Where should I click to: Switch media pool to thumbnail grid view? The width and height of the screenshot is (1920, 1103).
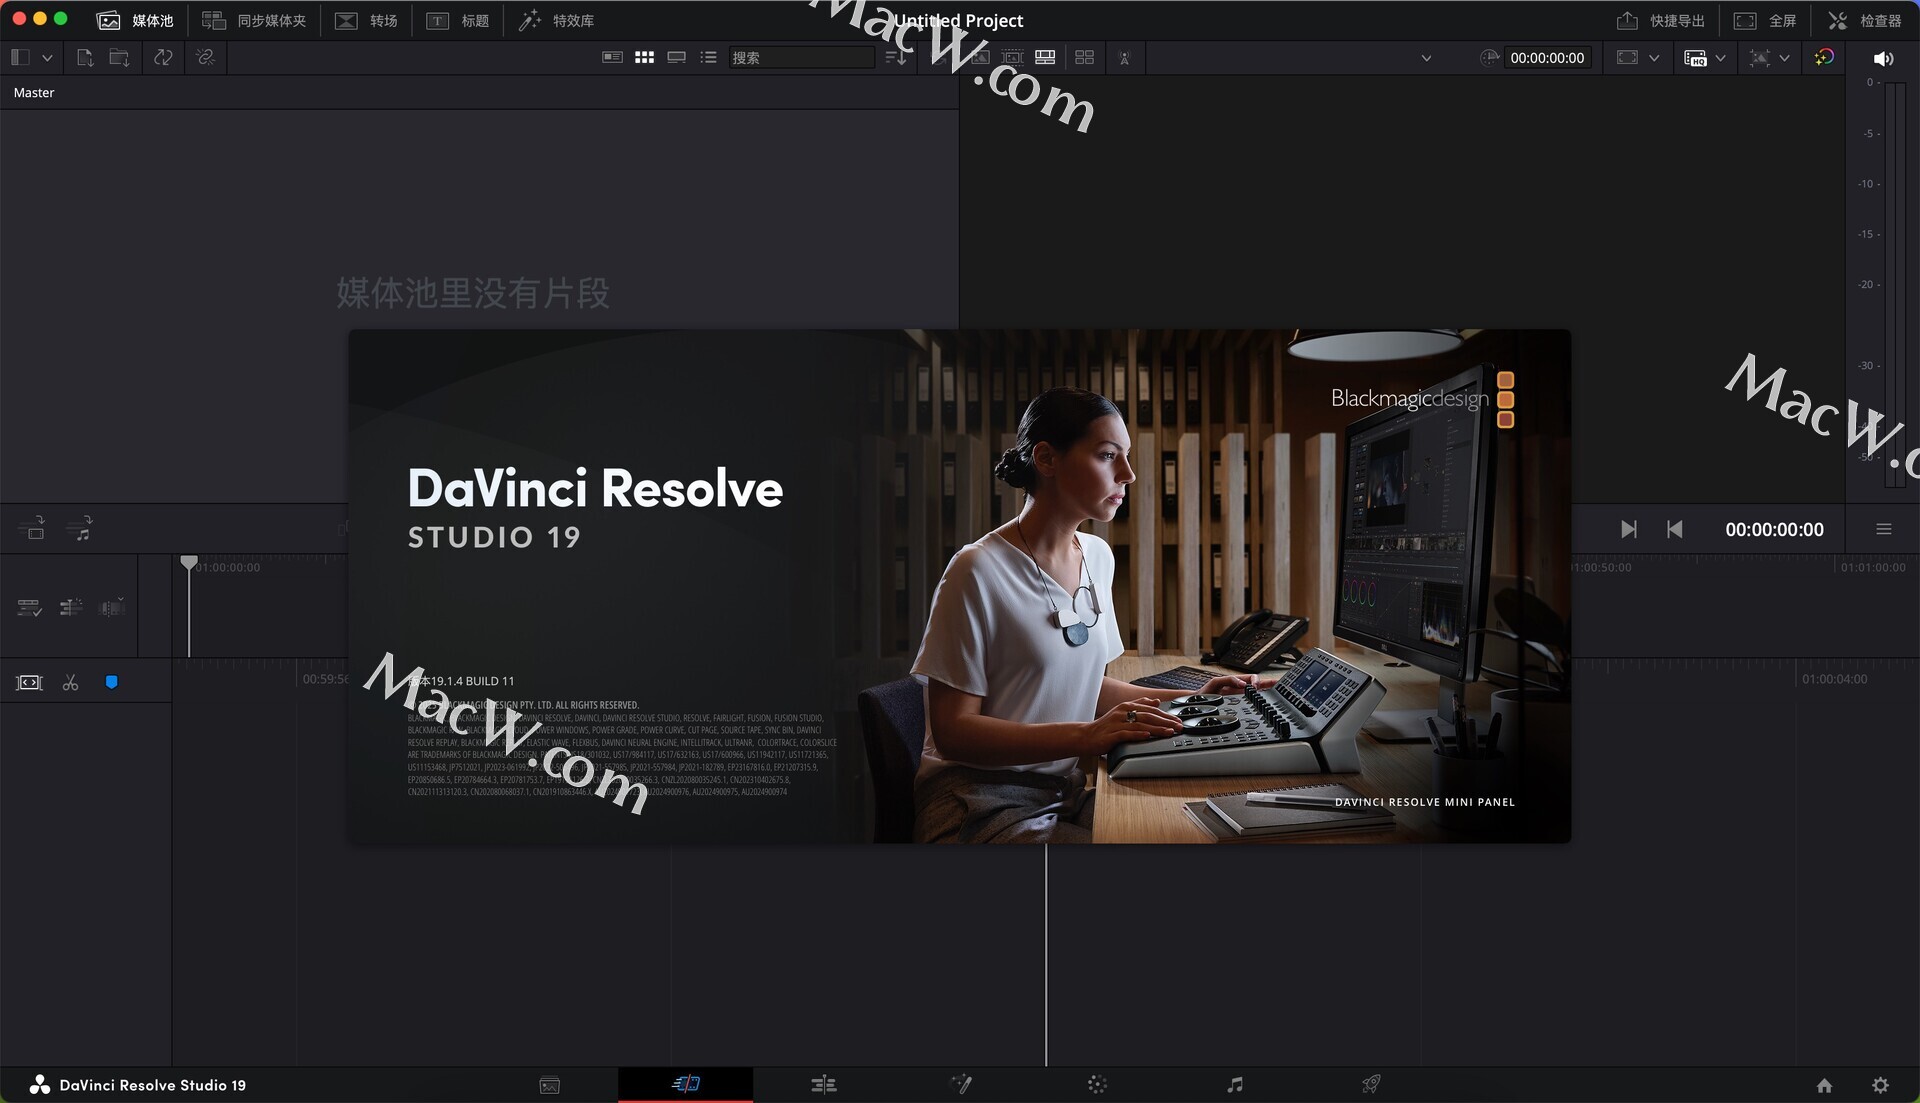(644, 57)
